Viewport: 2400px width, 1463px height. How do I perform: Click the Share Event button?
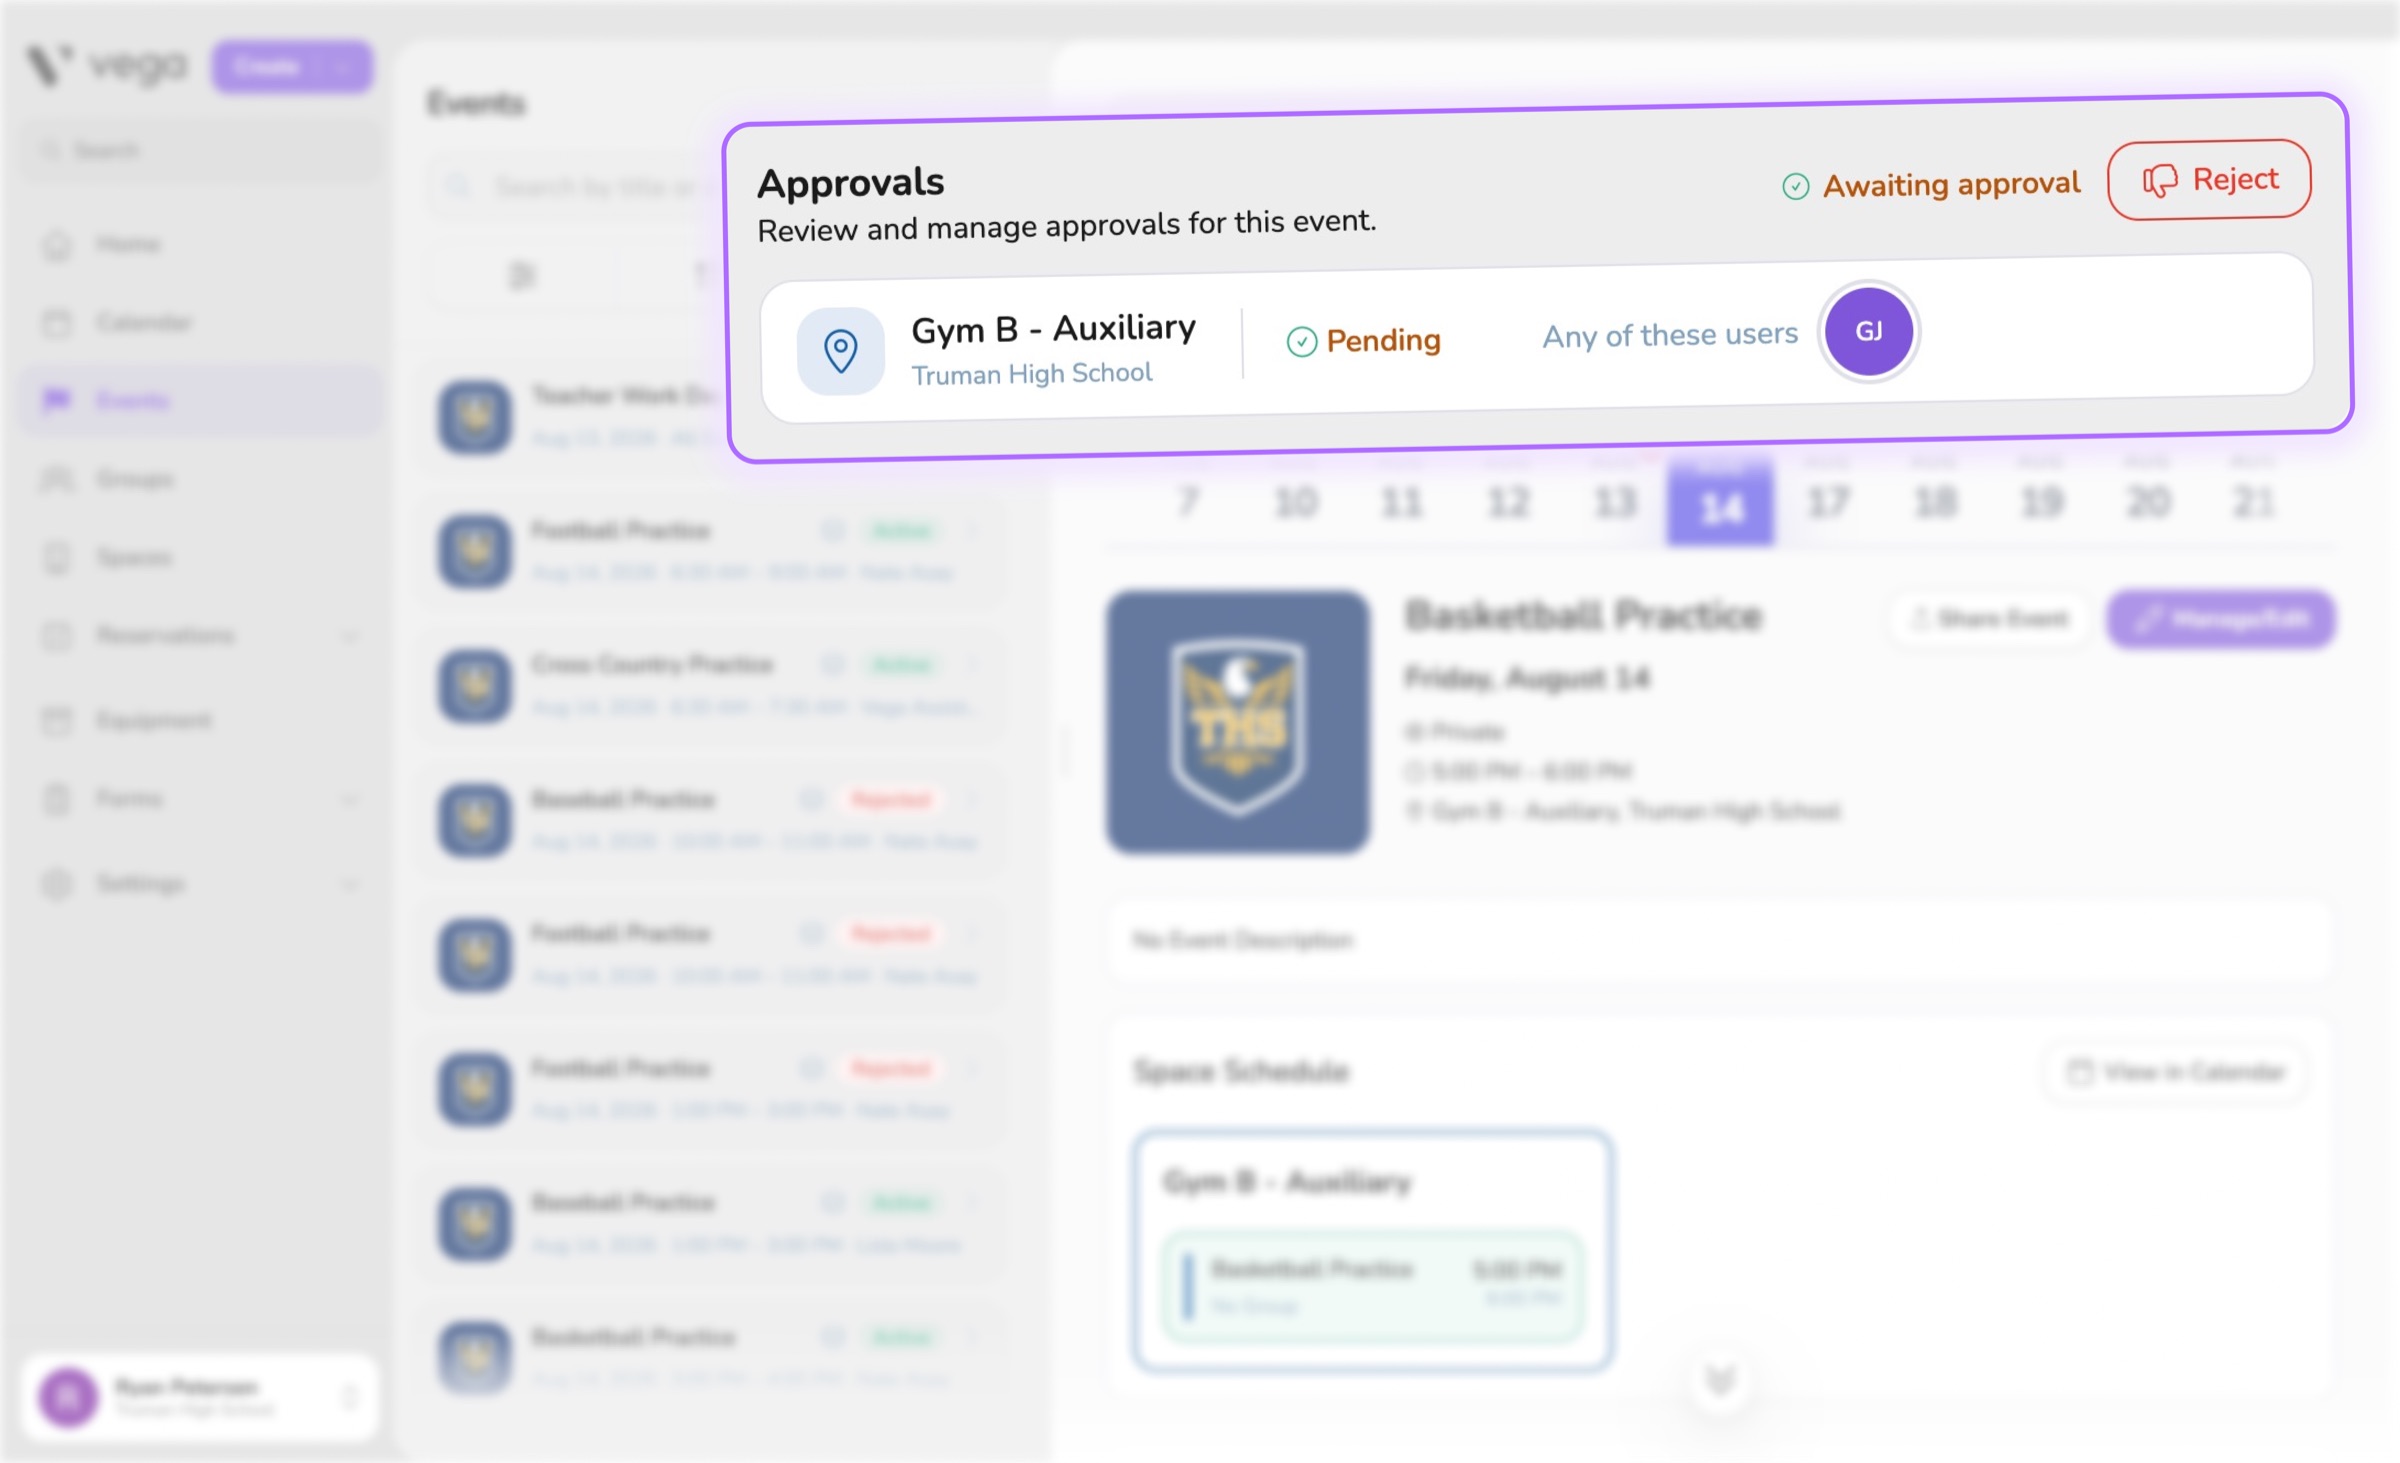pyautogui.click(x=1988, y=619)
